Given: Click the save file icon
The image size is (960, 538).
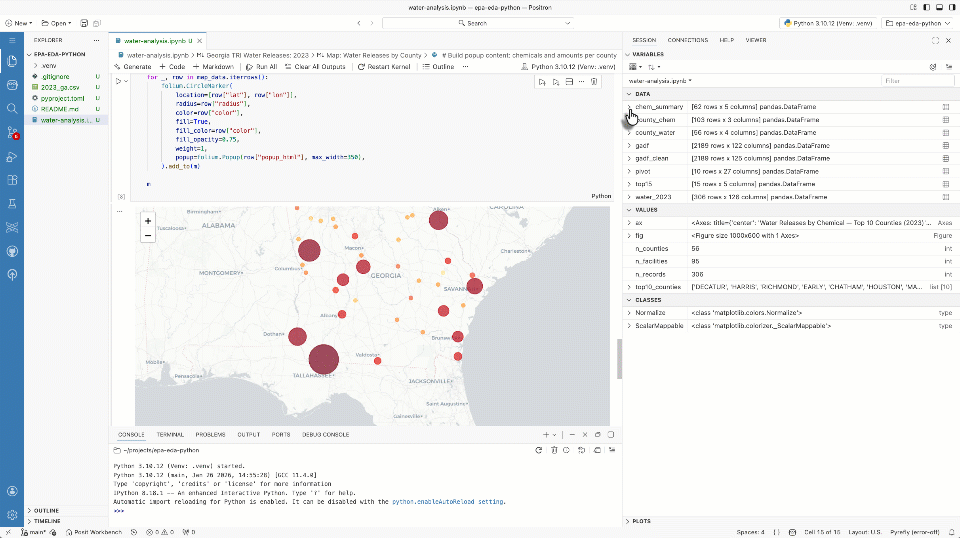Looking at the screenshot, I should [x=82, y=22].
